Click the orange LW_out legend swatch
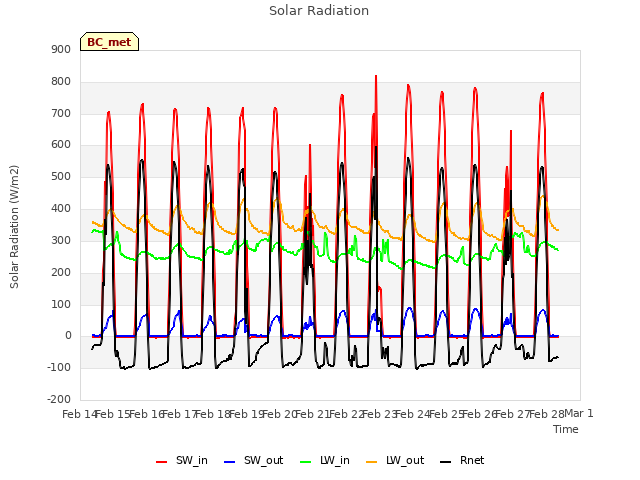This screenshot has width=640, height=480. tap(372, 462)
